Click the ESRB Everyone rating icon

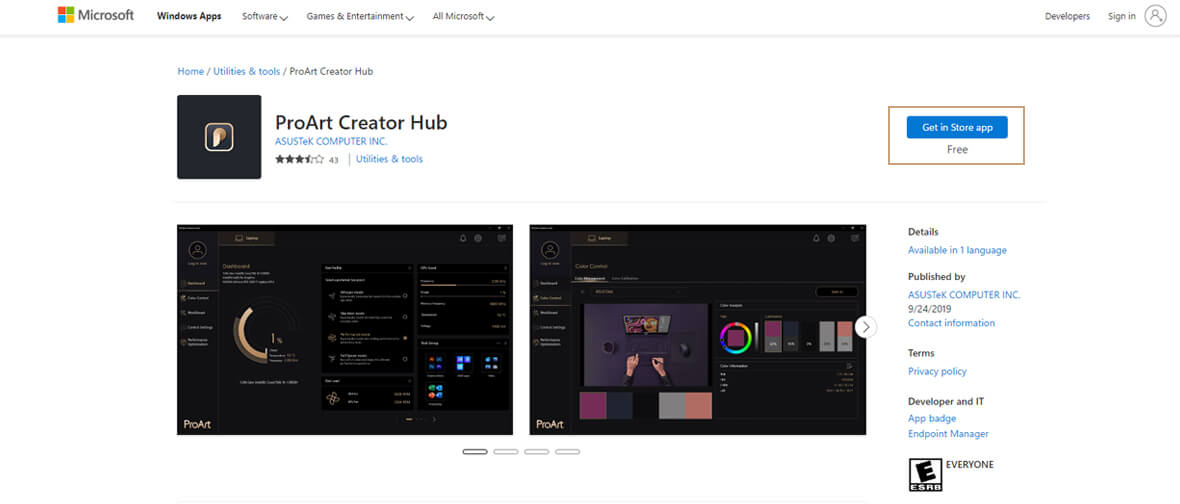pos(925,475)
